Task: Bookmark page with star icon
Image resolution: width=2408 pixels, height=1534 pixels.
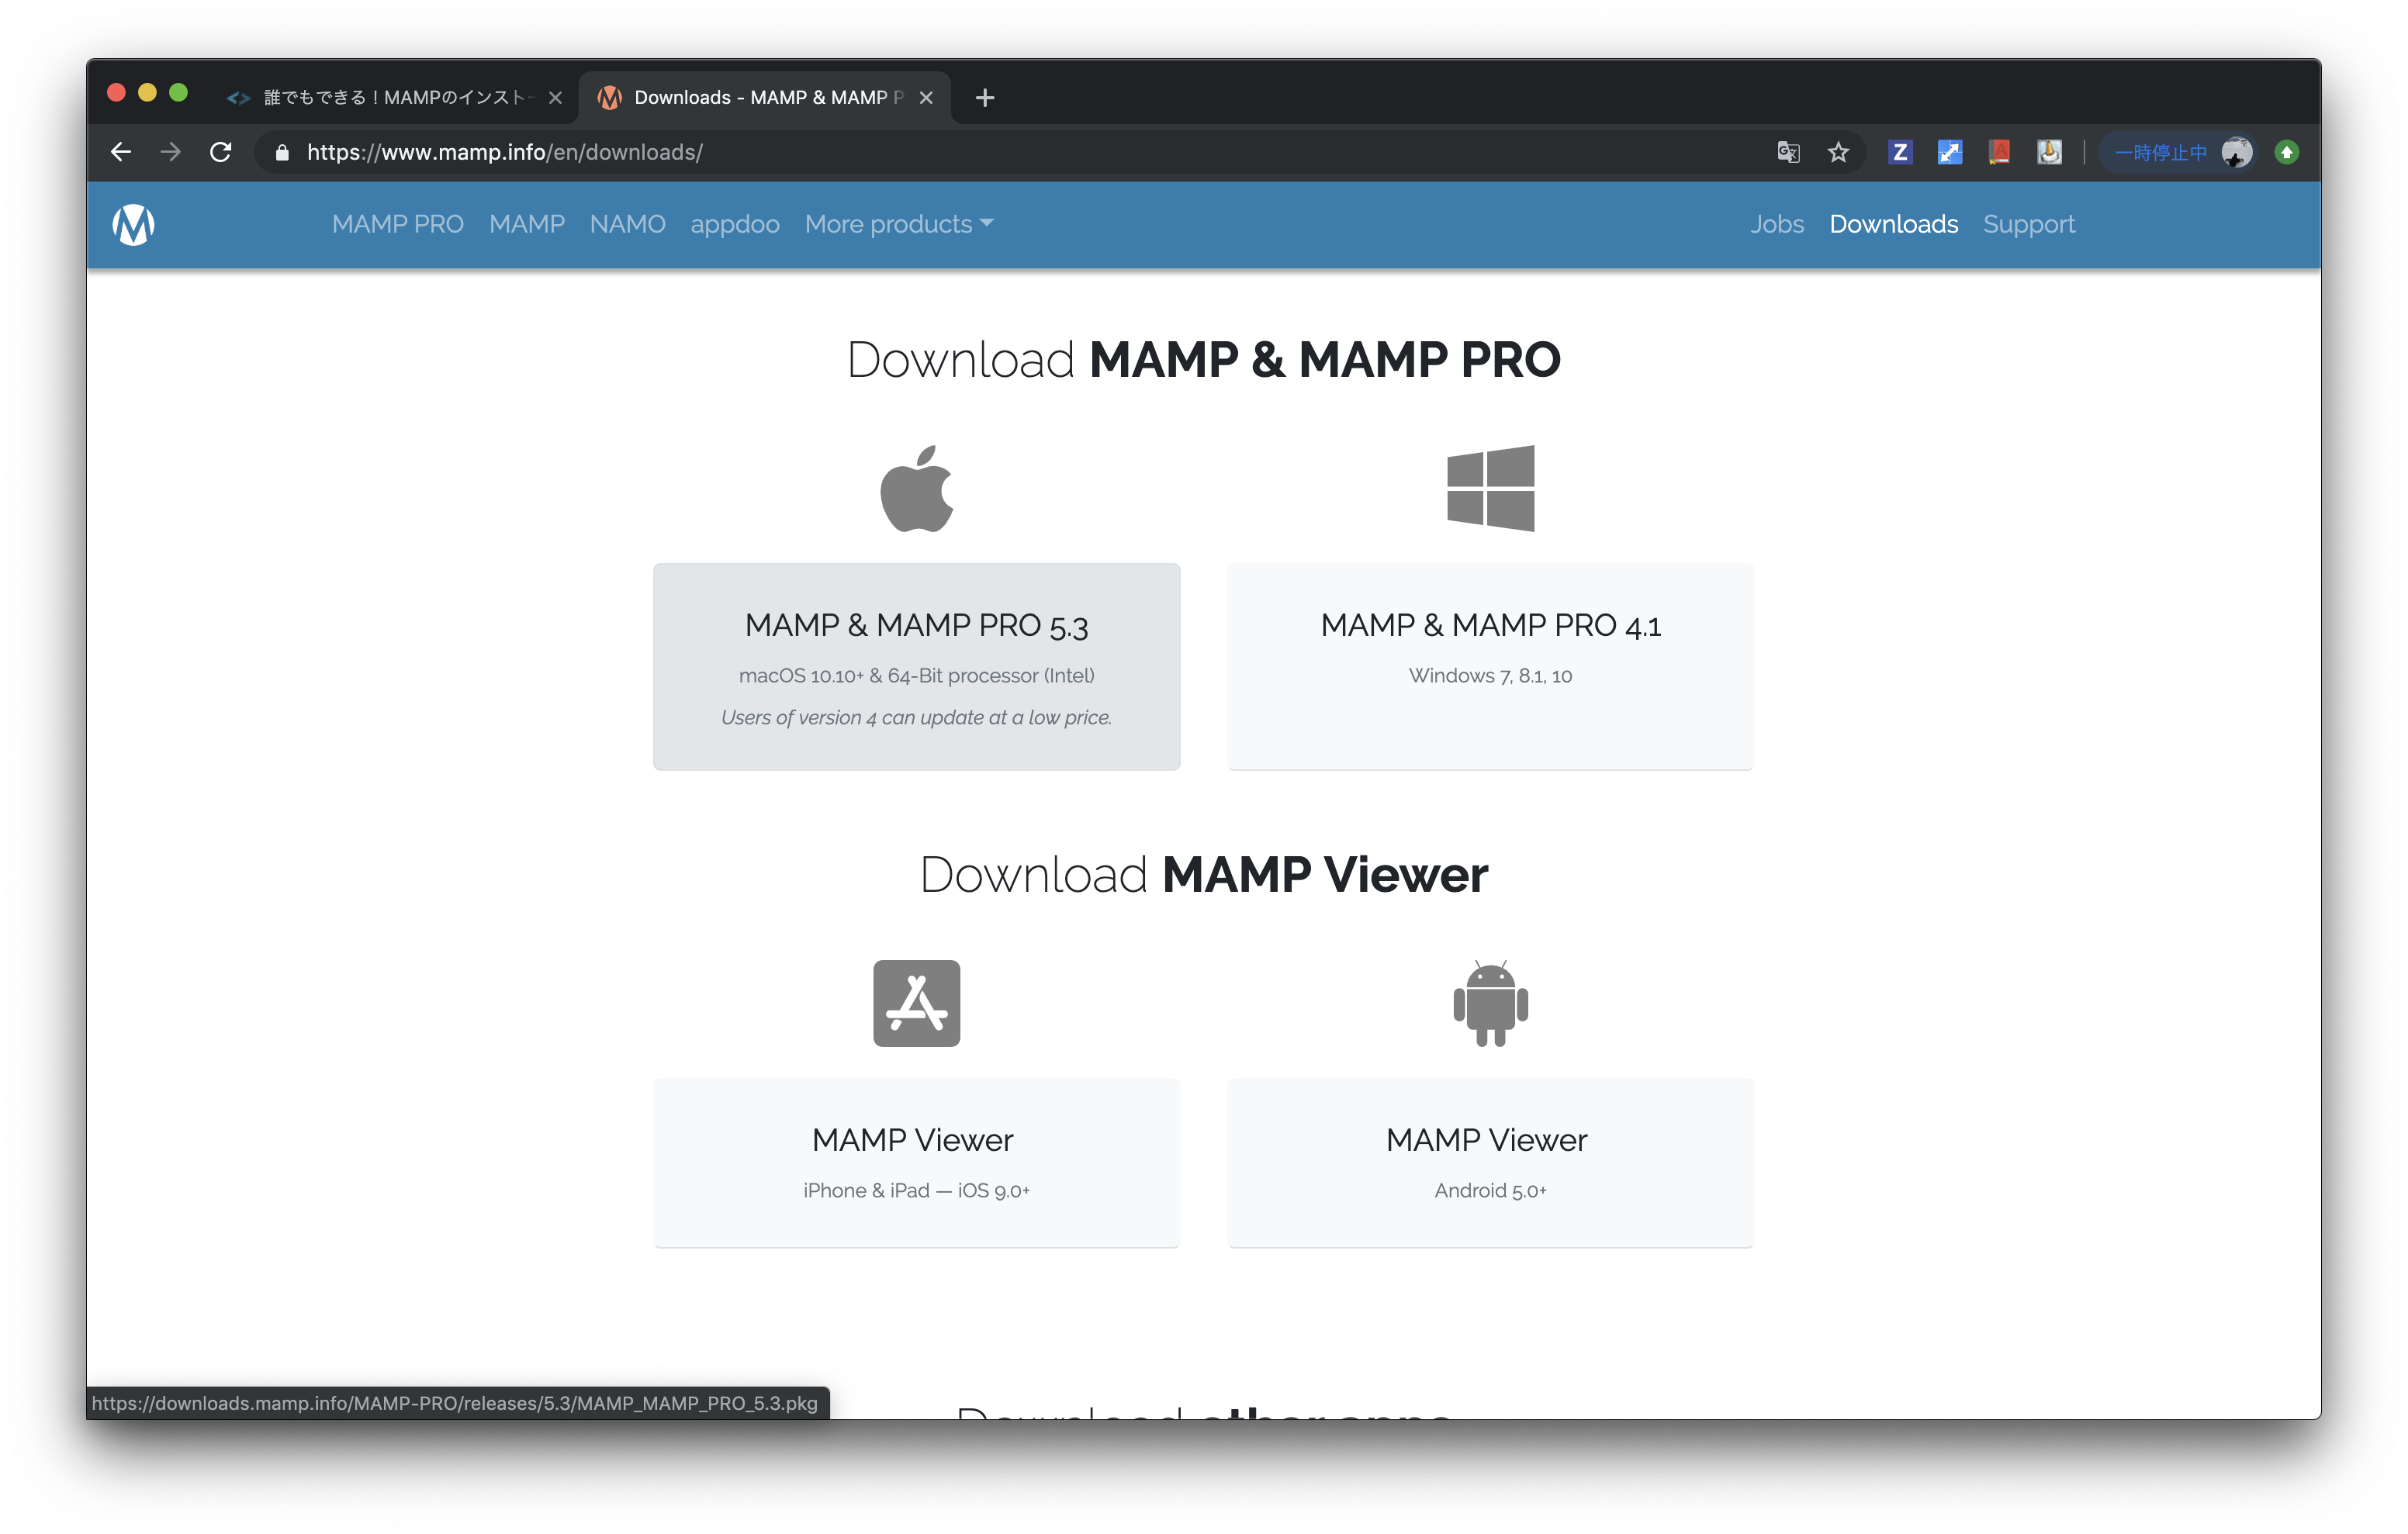Action: pos(1838,152)
